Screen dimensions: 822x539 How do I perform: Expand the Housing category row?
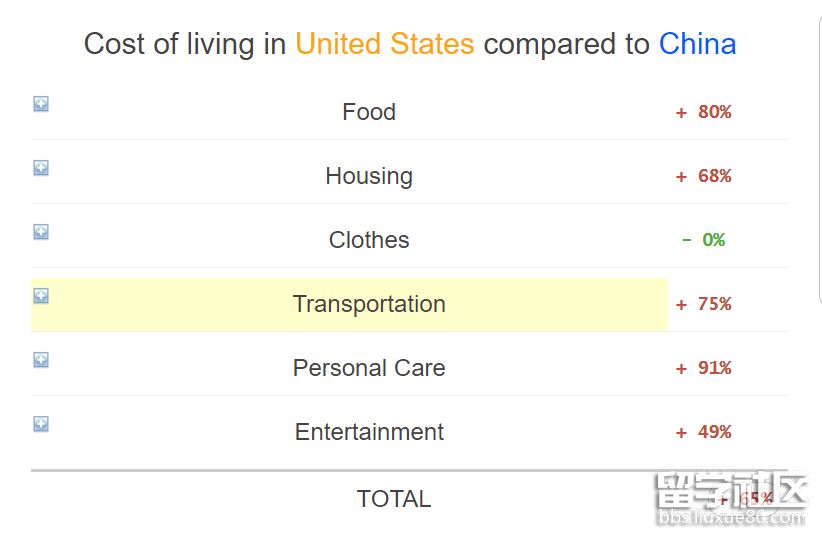pos(41,168)
